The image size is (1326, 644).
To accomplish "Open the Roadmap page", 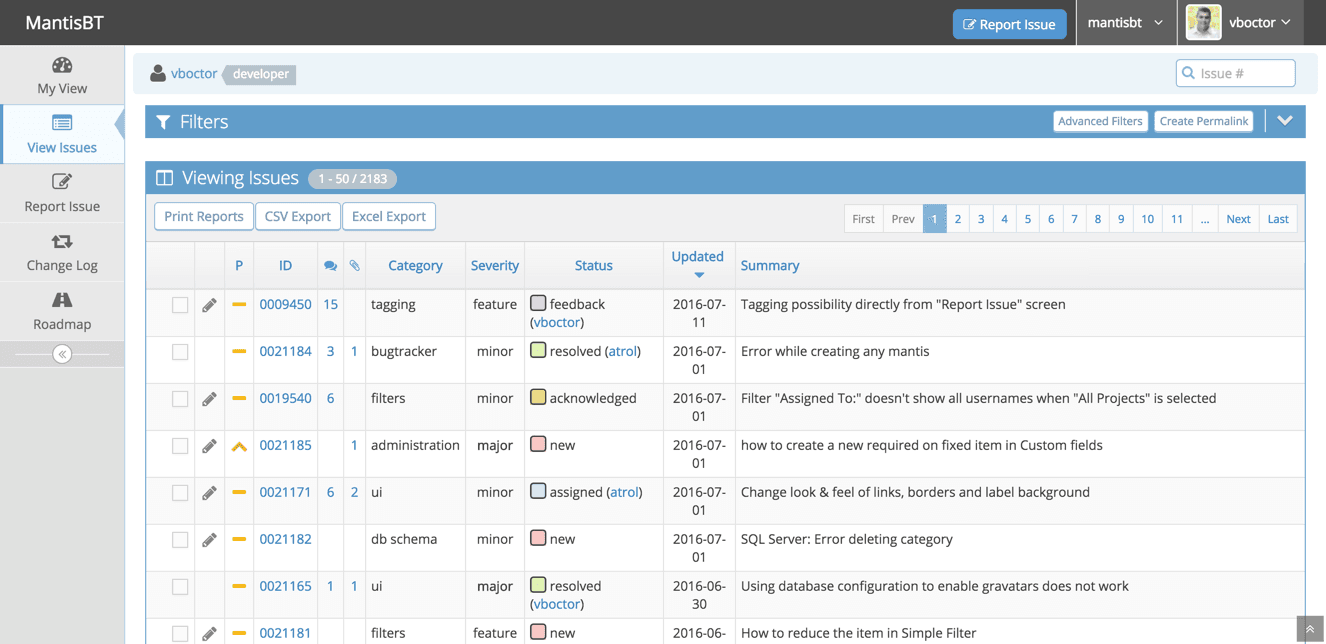I will 62,310.
